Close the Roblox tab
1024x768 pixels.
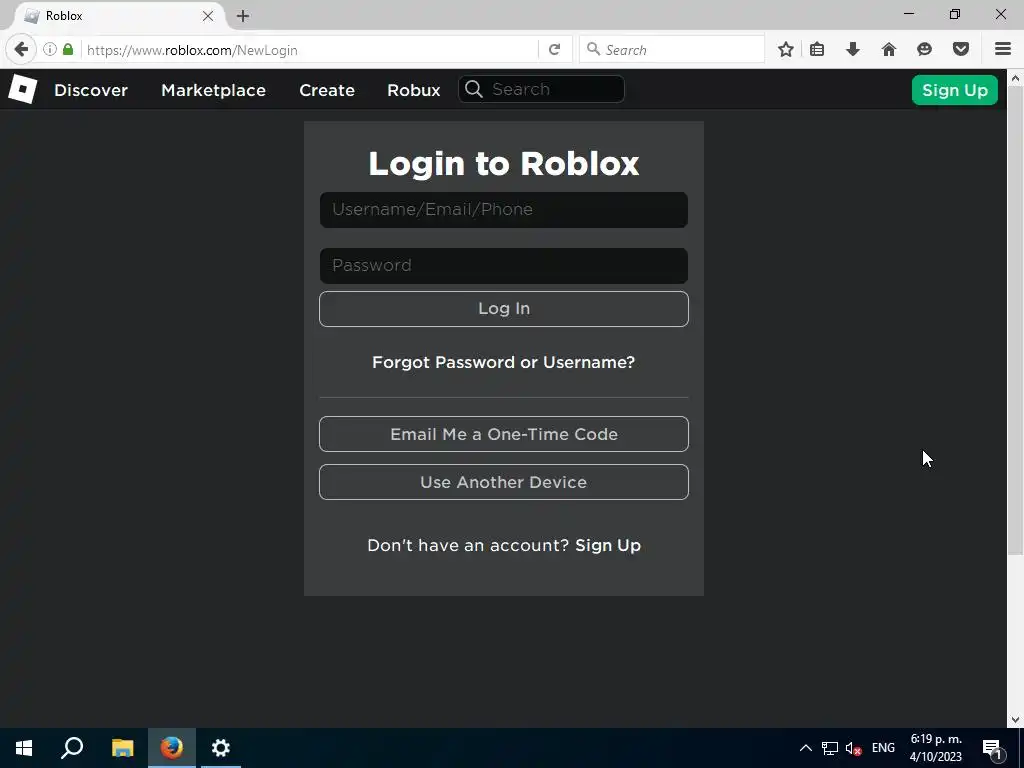point(208,16)
